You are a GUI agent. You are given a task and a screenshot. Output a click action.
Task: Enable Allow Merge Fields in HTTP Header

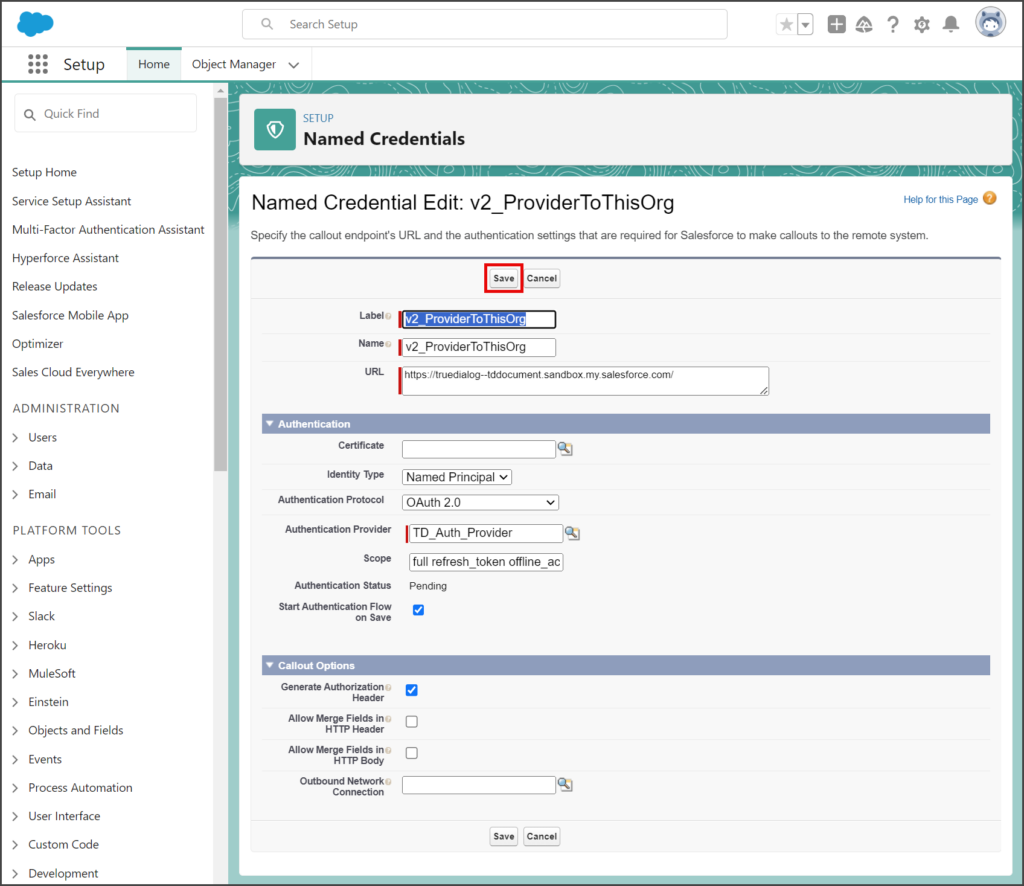(411, 721)
